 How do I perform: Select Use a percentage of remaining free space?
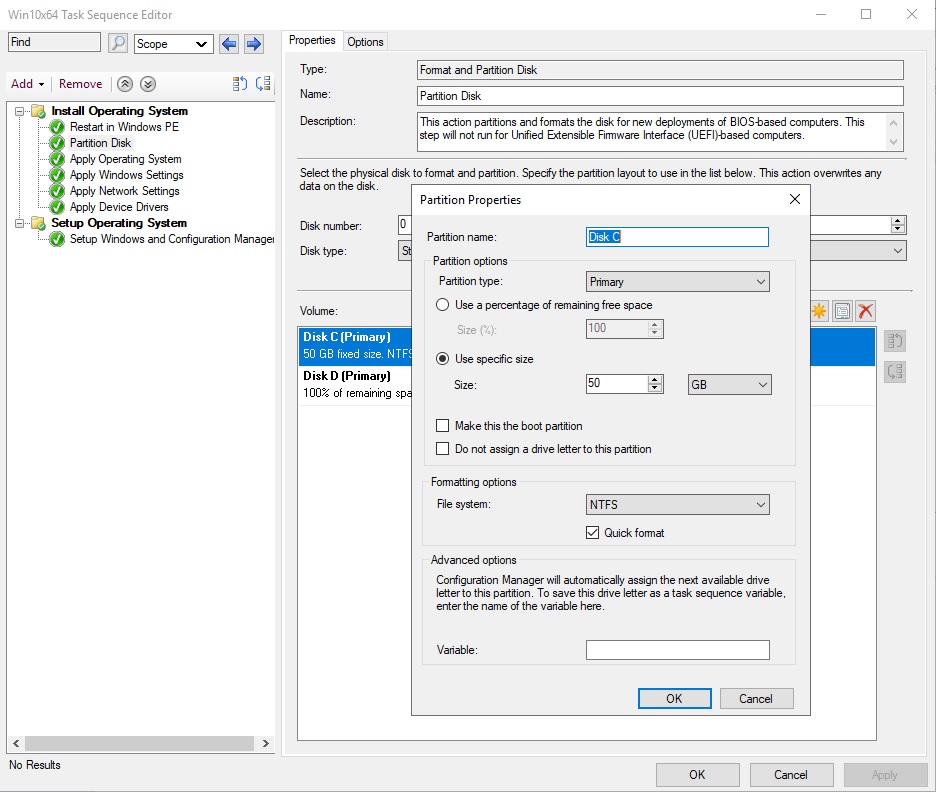(442, 305)
